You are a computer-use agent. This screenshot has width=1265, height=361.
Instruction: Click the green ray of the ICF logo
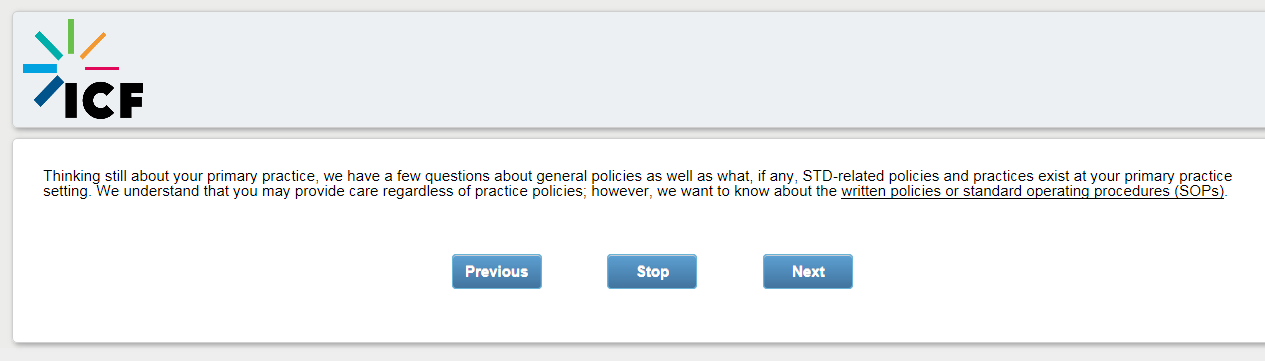[70, 36]
